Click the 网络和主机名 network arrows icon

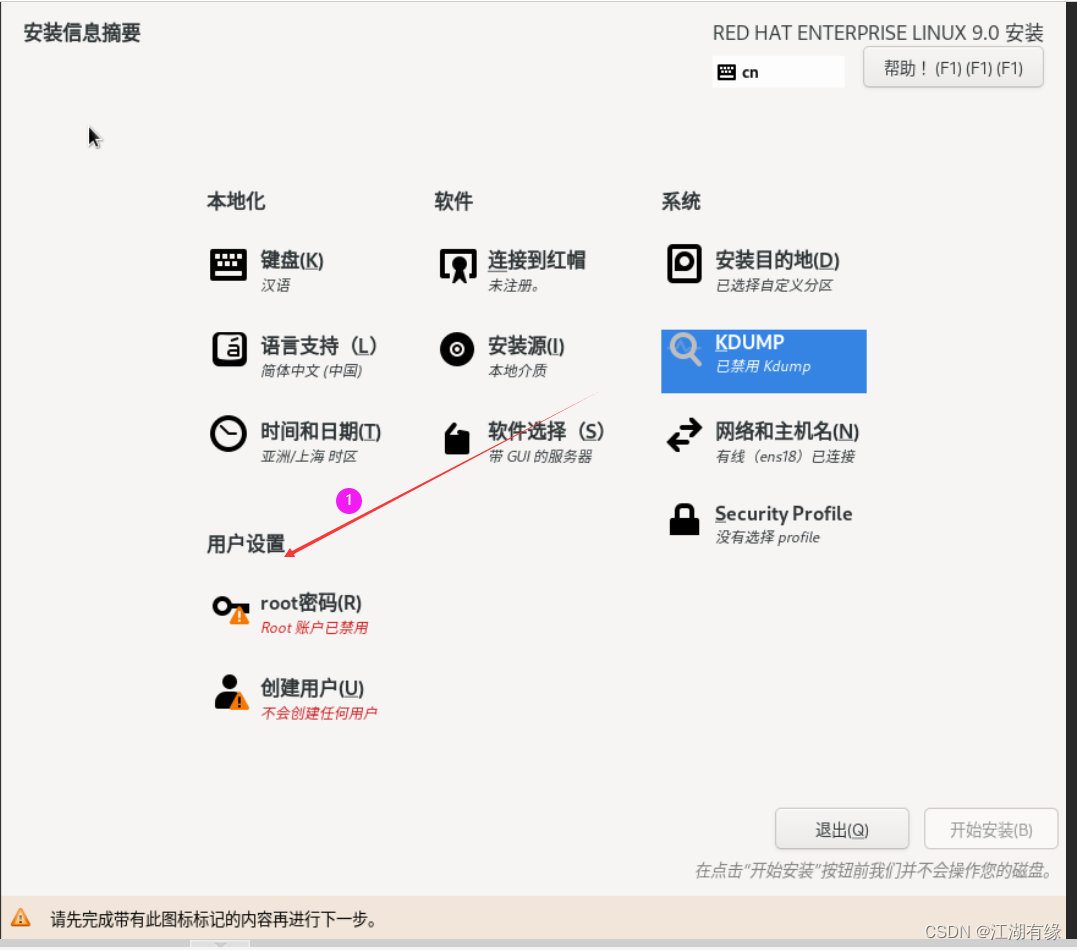point(684,436)
